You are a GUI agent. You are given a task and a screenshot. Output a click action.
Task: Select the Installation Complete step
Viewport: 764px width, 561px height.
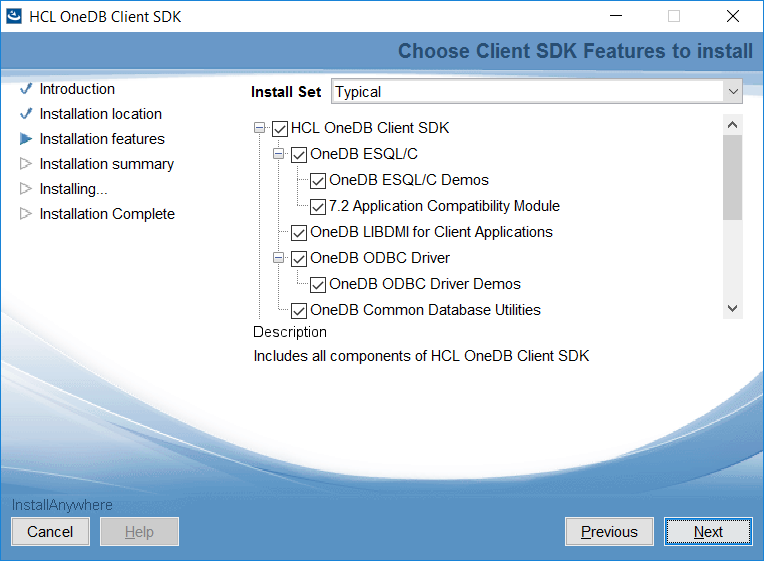pos(107,214)
